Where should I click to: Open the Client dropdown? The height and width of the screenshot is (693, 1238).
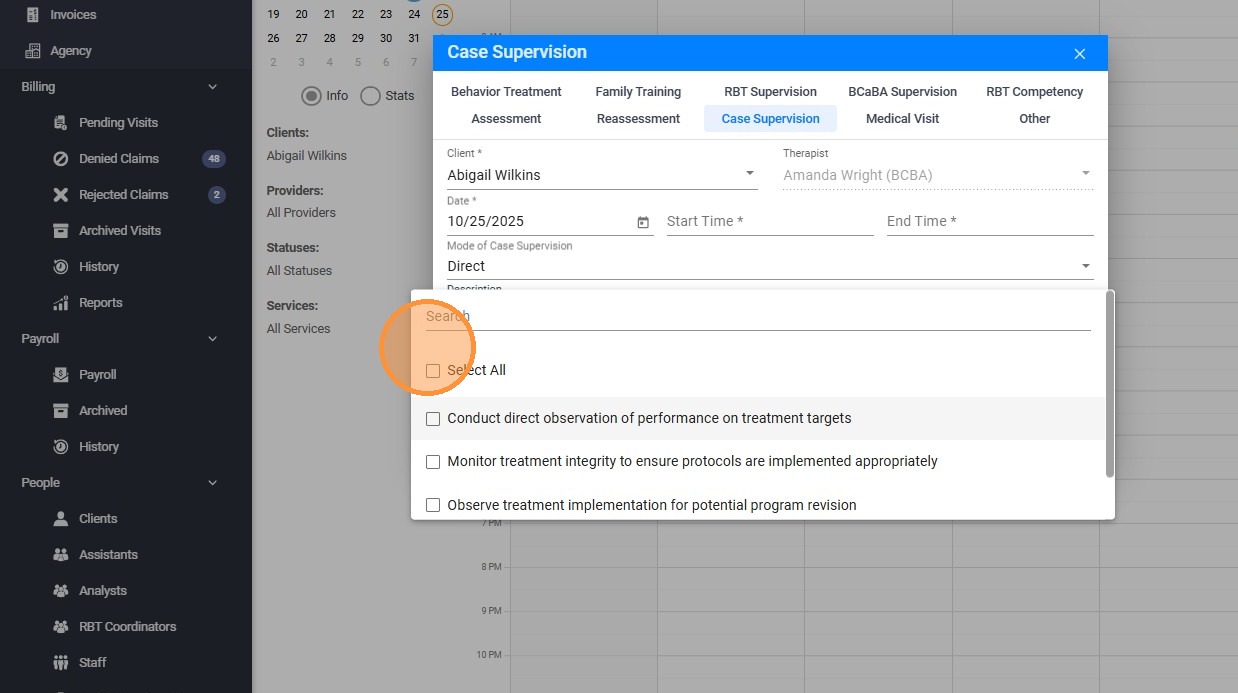[x=750, y=174]
